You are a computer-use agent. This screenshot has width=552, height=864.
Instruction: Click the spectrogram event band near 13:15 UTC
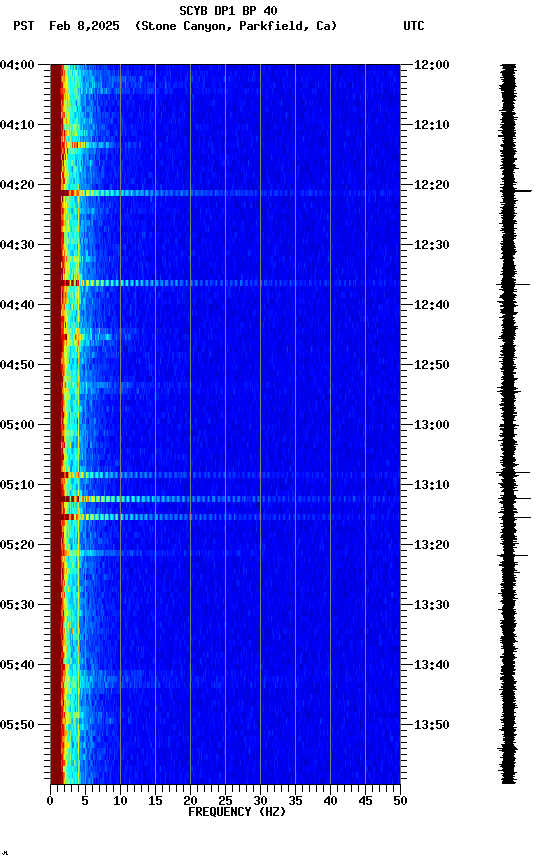point(225,517)
